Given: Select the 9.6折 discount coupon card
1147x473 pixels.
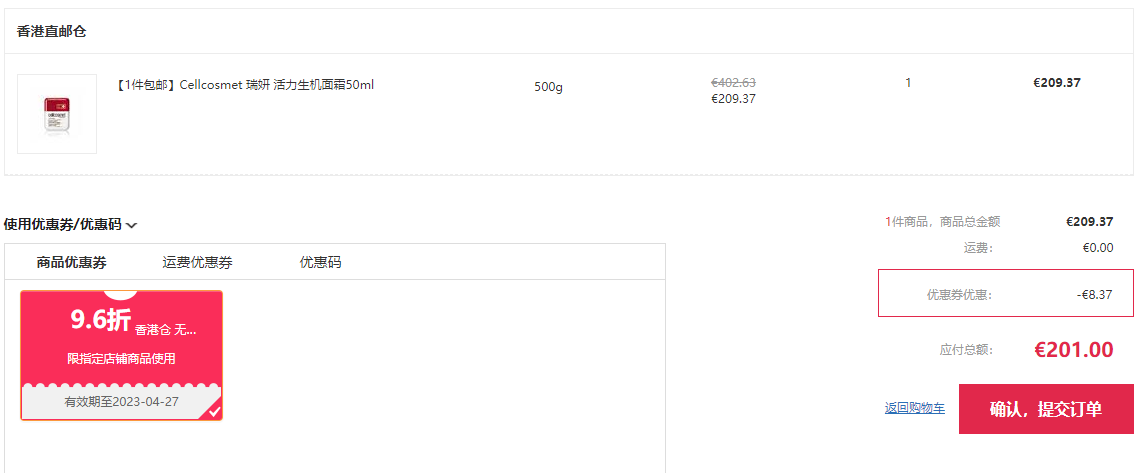Looking at the screenshot, I should [x=121, y=355].
